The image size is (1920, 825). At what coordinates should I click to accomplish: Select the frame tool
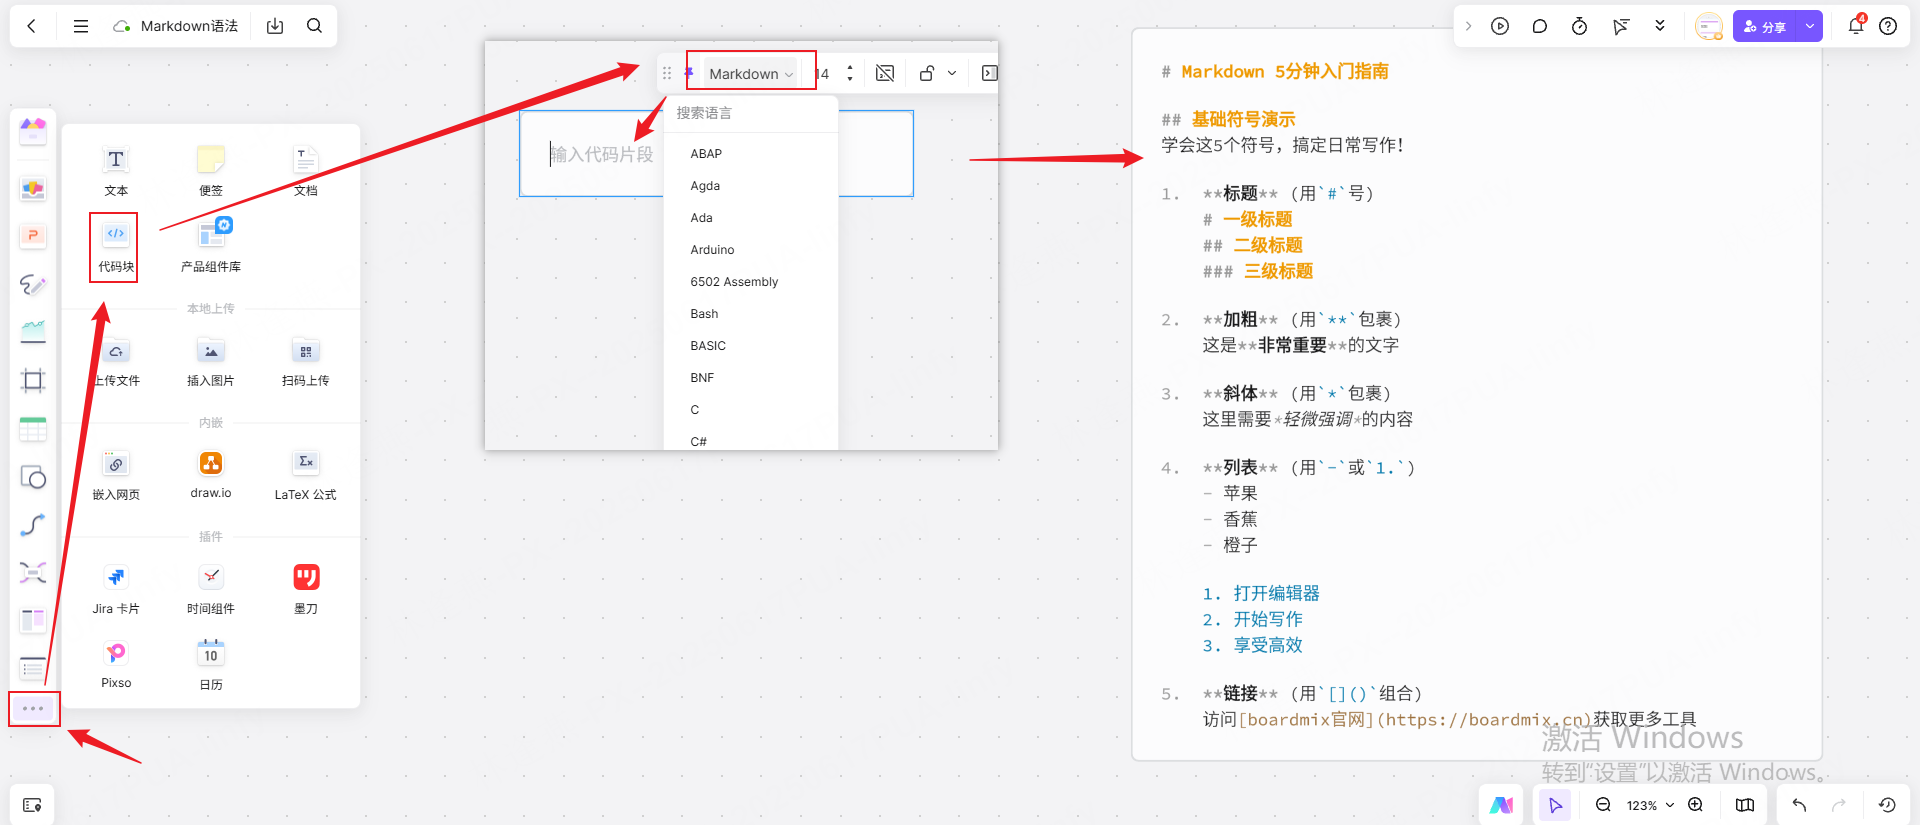click(33, 380)
